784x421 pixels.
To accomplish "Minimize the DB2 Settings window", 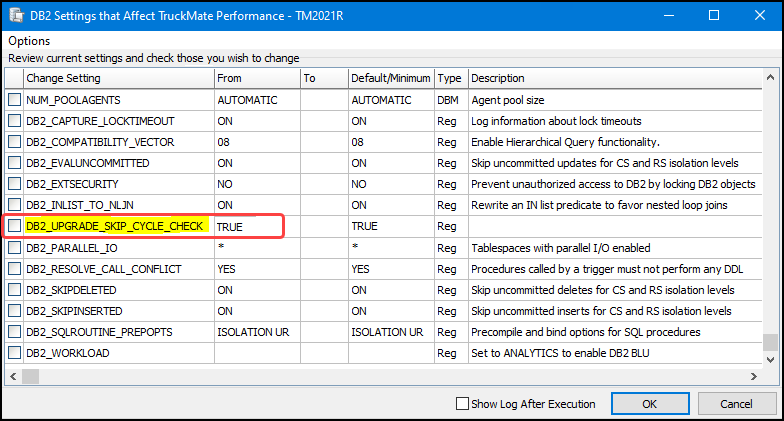I will coord(667,16).
